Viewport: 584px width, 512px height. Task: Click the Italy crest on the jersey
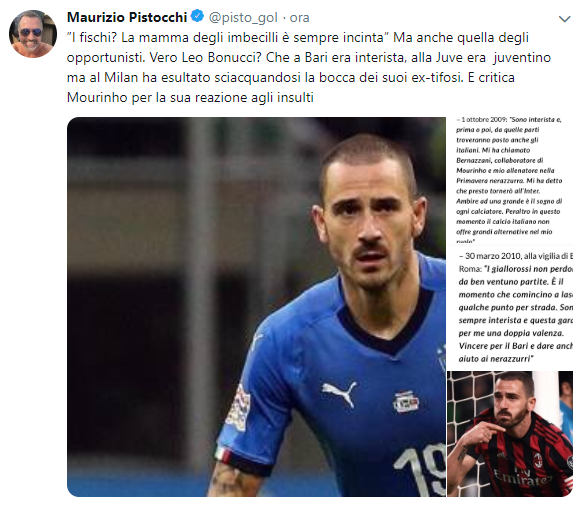406,401
